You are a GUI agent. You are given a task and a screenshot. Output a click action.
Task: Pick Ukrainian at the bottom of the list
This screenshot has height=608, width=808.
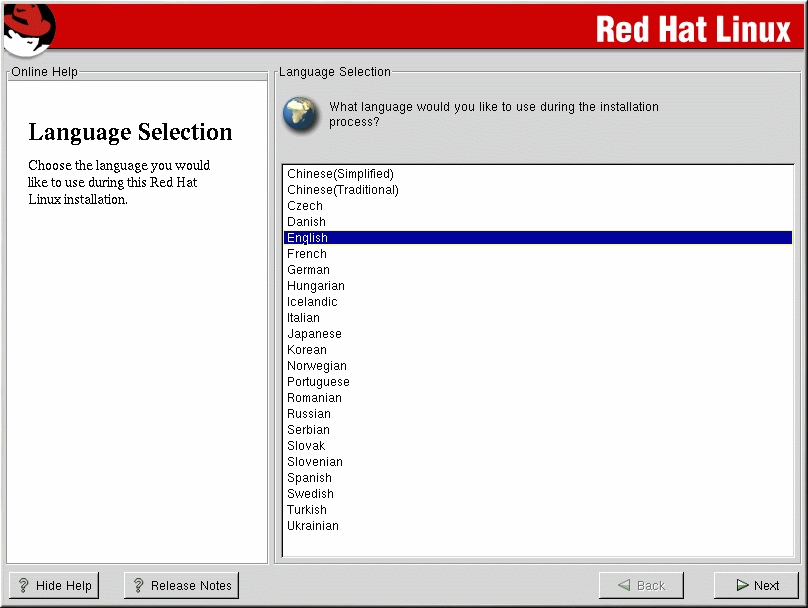(313, 526)
